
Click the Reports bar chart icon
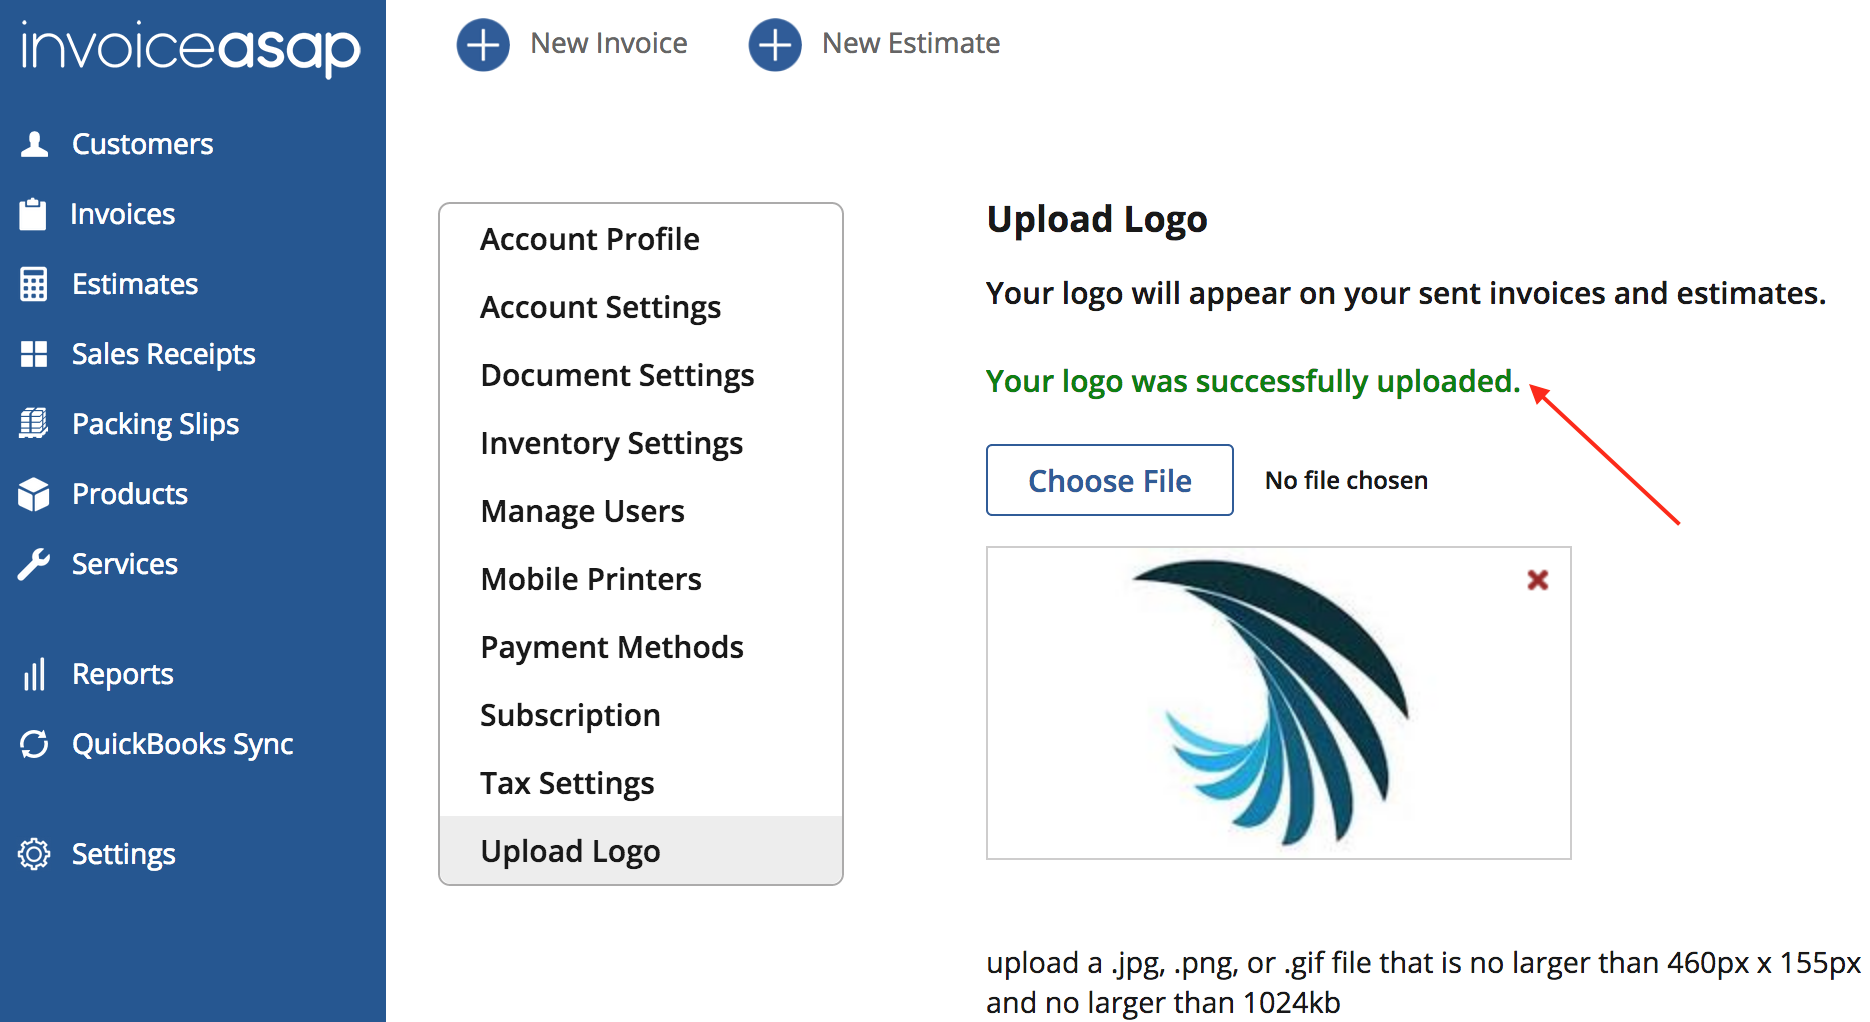coord(33,674)
